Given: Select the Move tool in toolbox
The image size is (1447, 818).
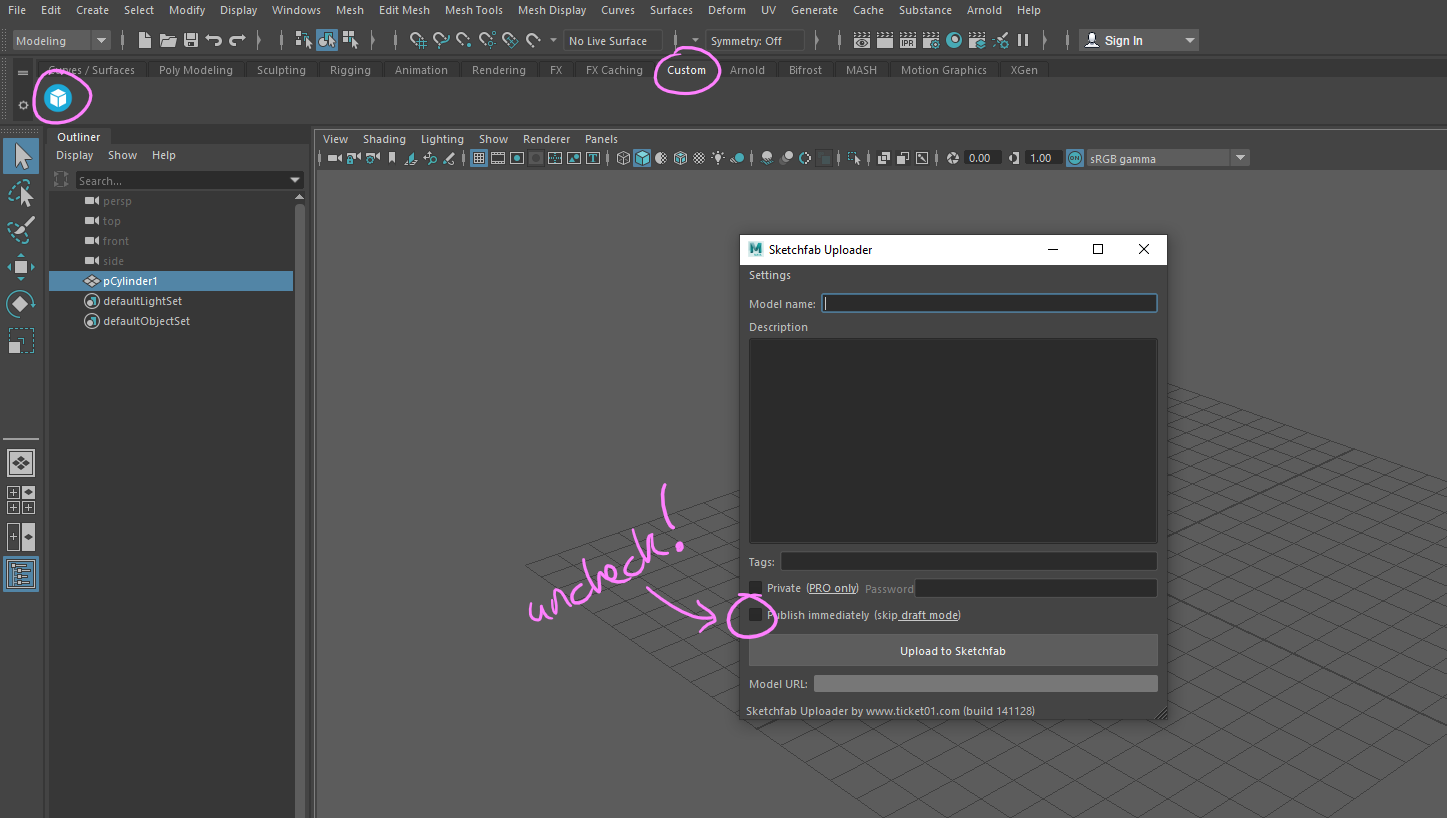Looking at the screenshot, I should (x=21, y=266).
